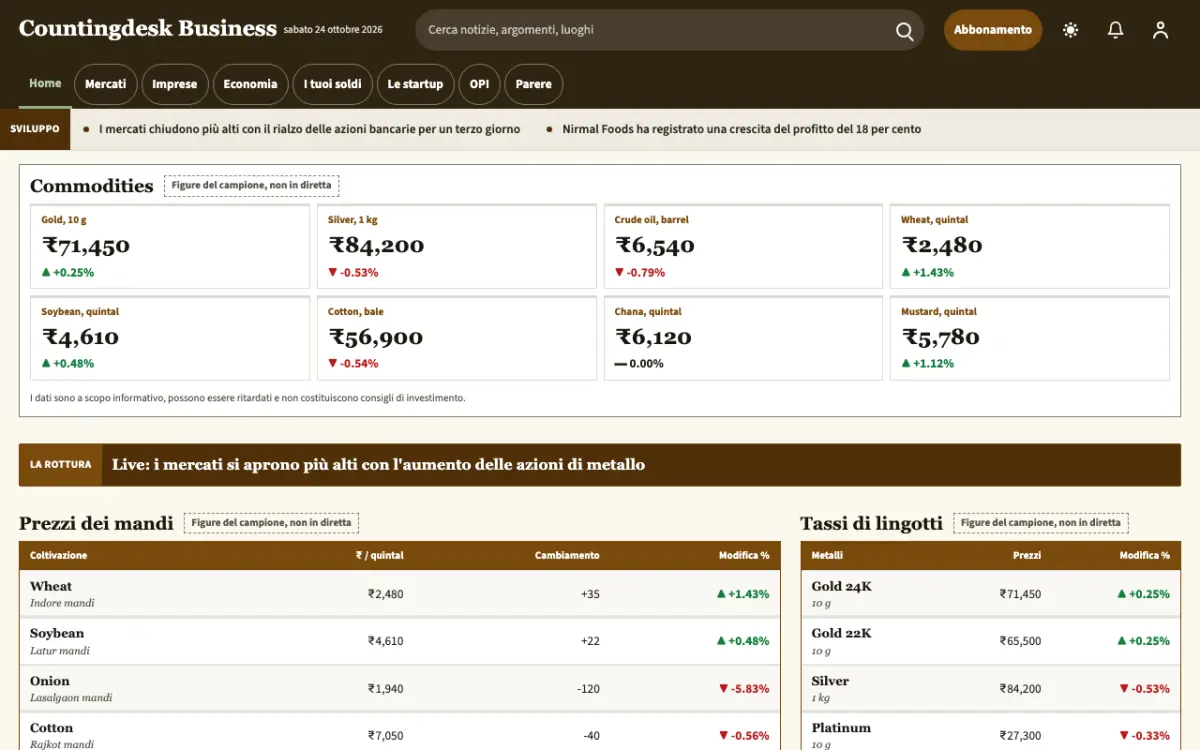The height and width of the screenshot is (750, 1200).
Task: Click the ₹65,500 Gold 22K price
Action: point(1020,641)
